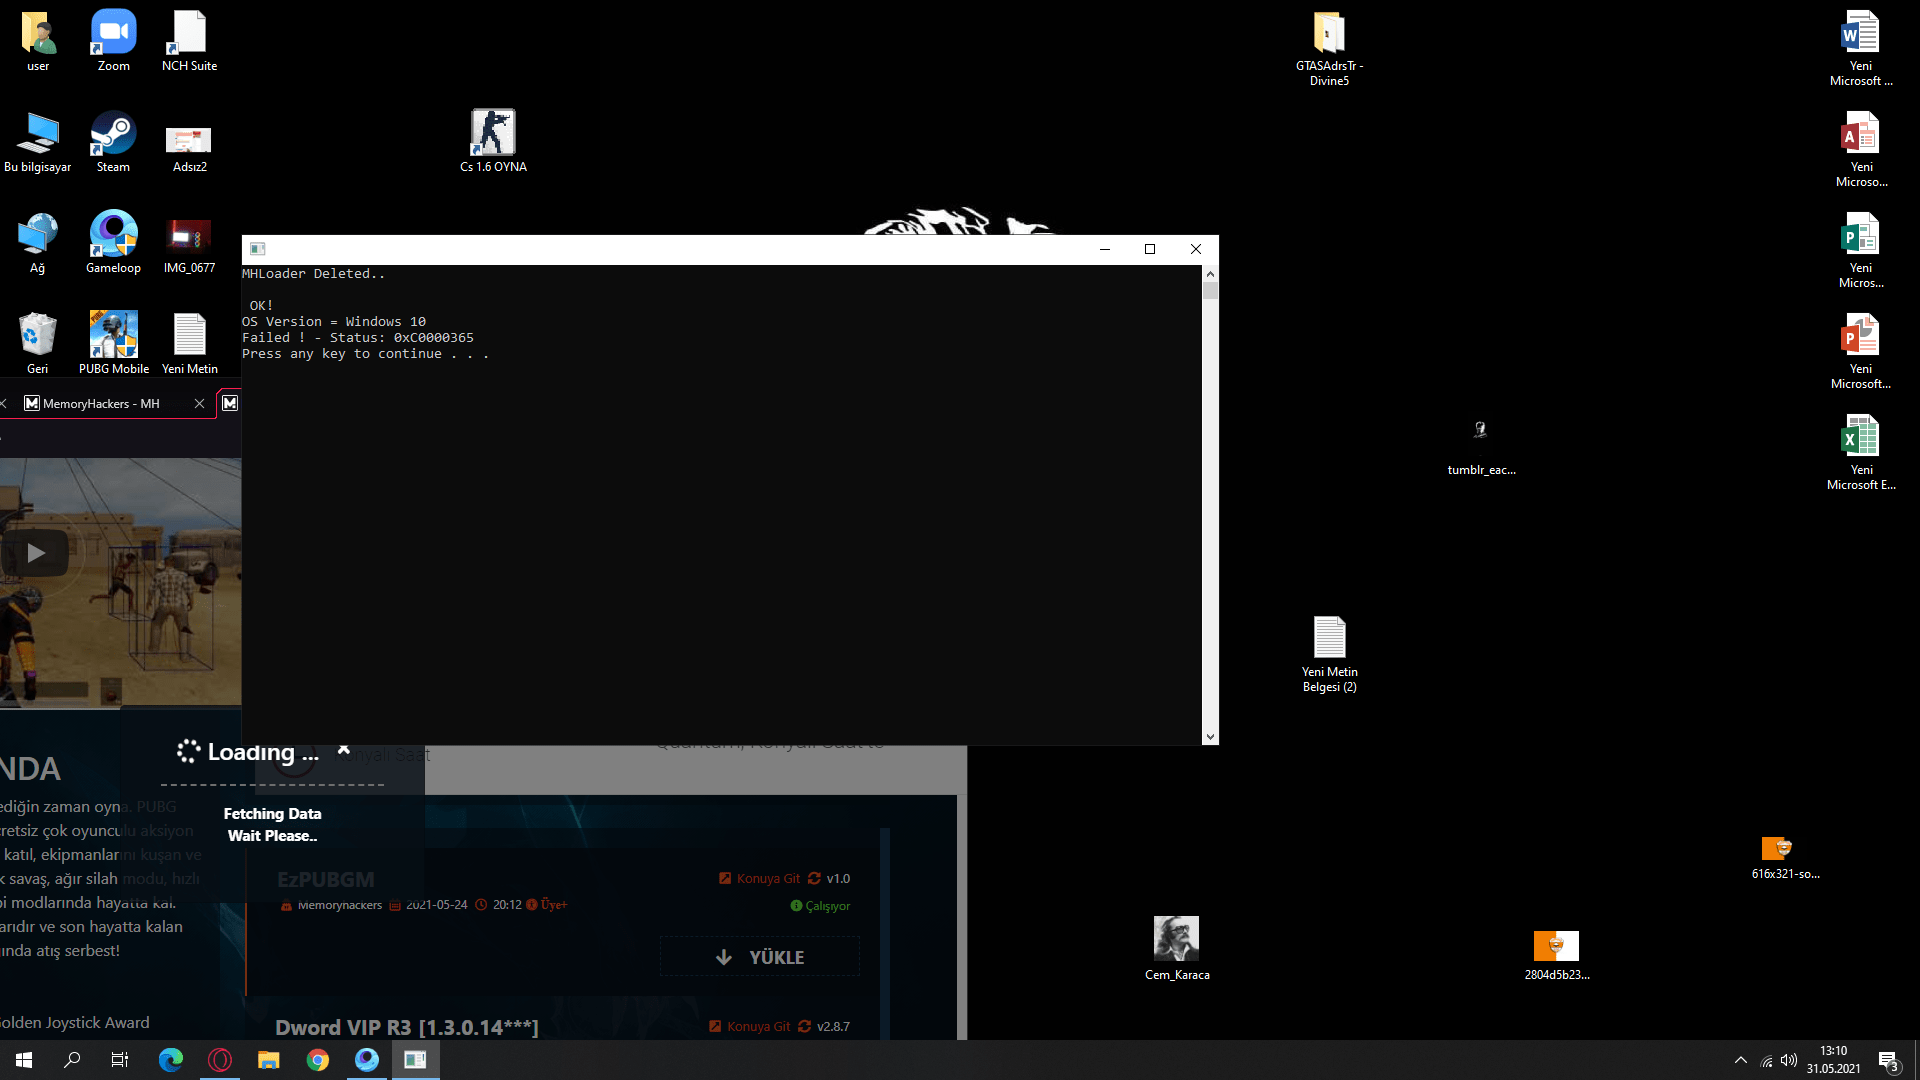Launch the Gameloop desktop shortcut

[x=113, y=243]
